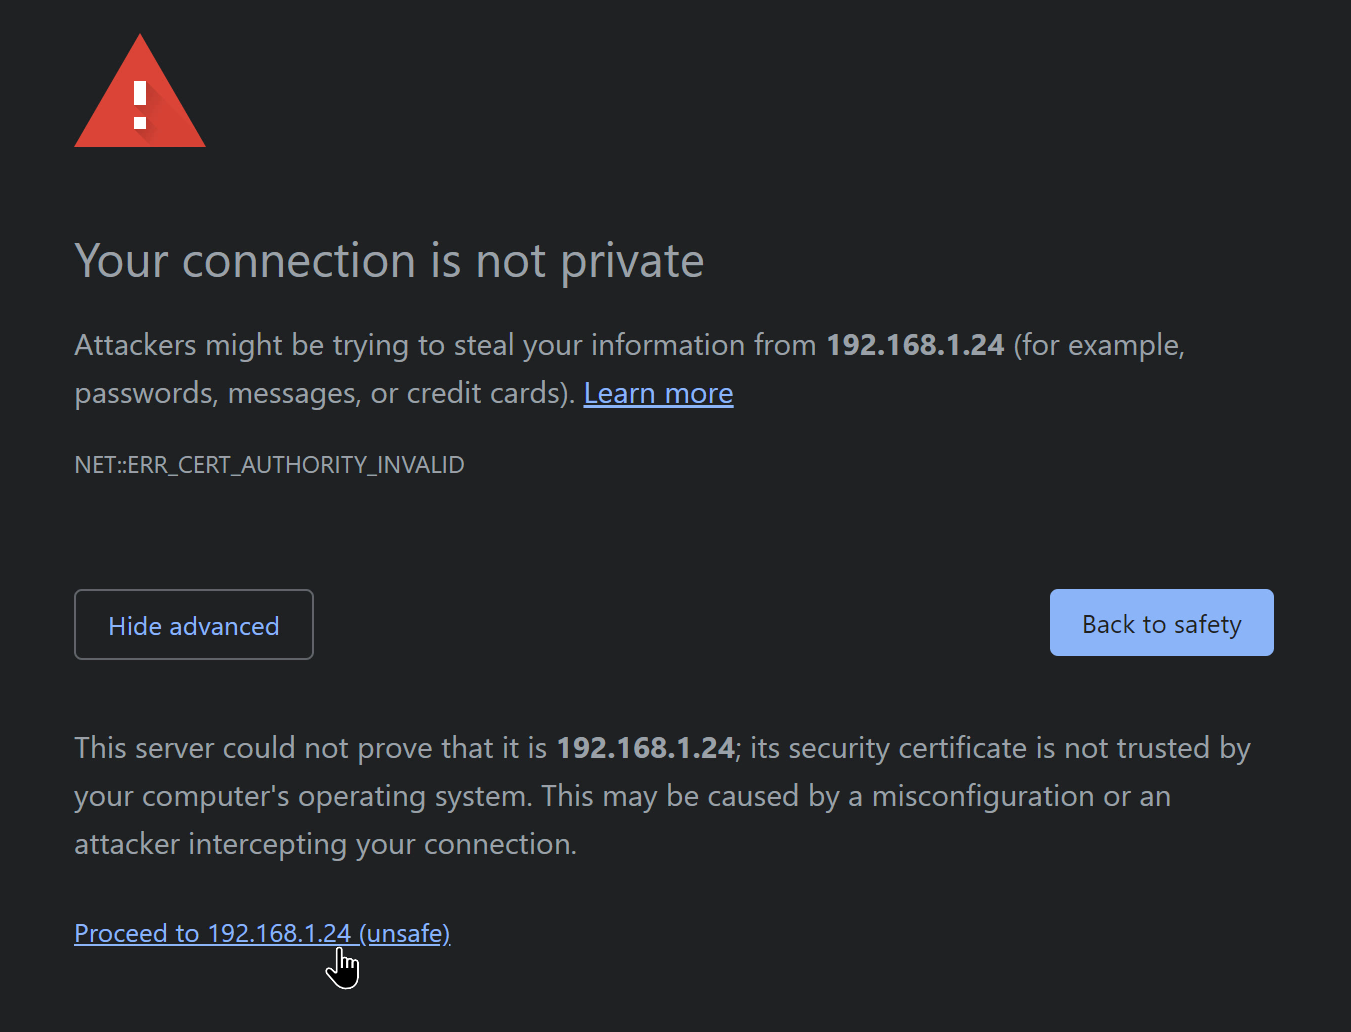Click "your computer's operating system" text

click(302, 796)
